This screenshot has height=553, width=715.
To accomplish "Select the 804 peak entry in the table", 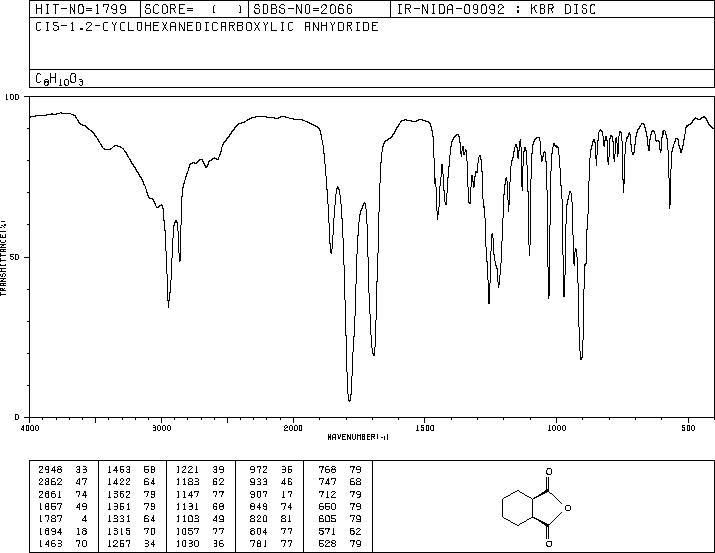I will (271, 532).
